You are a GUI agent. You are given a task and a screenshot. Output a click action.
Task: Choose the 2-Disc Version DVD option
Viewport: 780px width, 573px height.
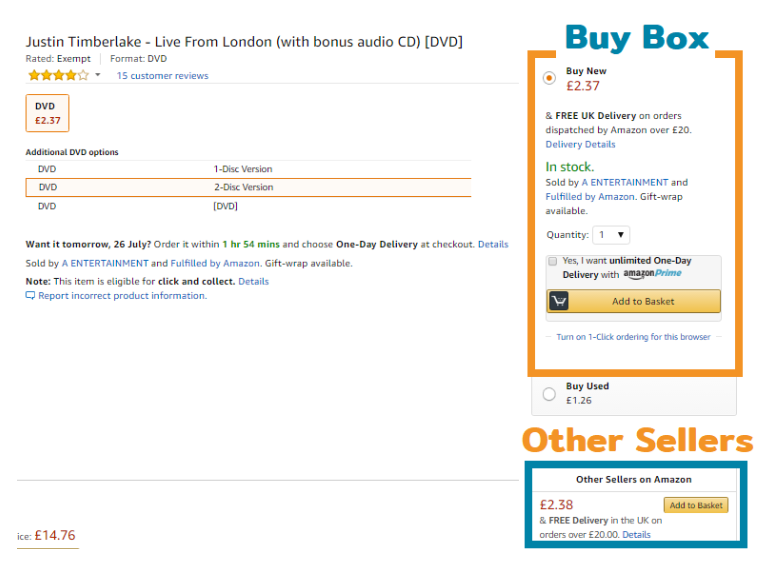[248, 188]
